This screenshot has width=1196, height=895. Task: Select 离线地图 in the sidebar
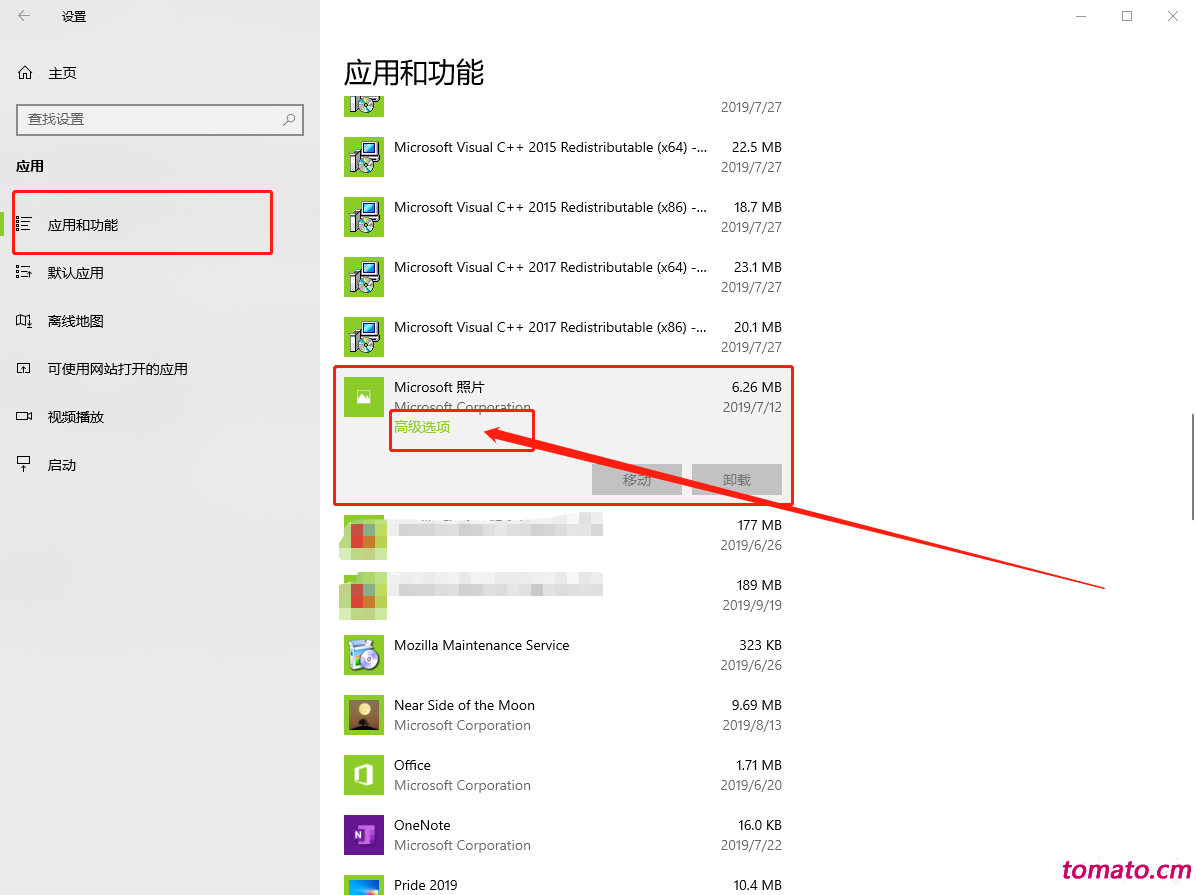point(76,321)
